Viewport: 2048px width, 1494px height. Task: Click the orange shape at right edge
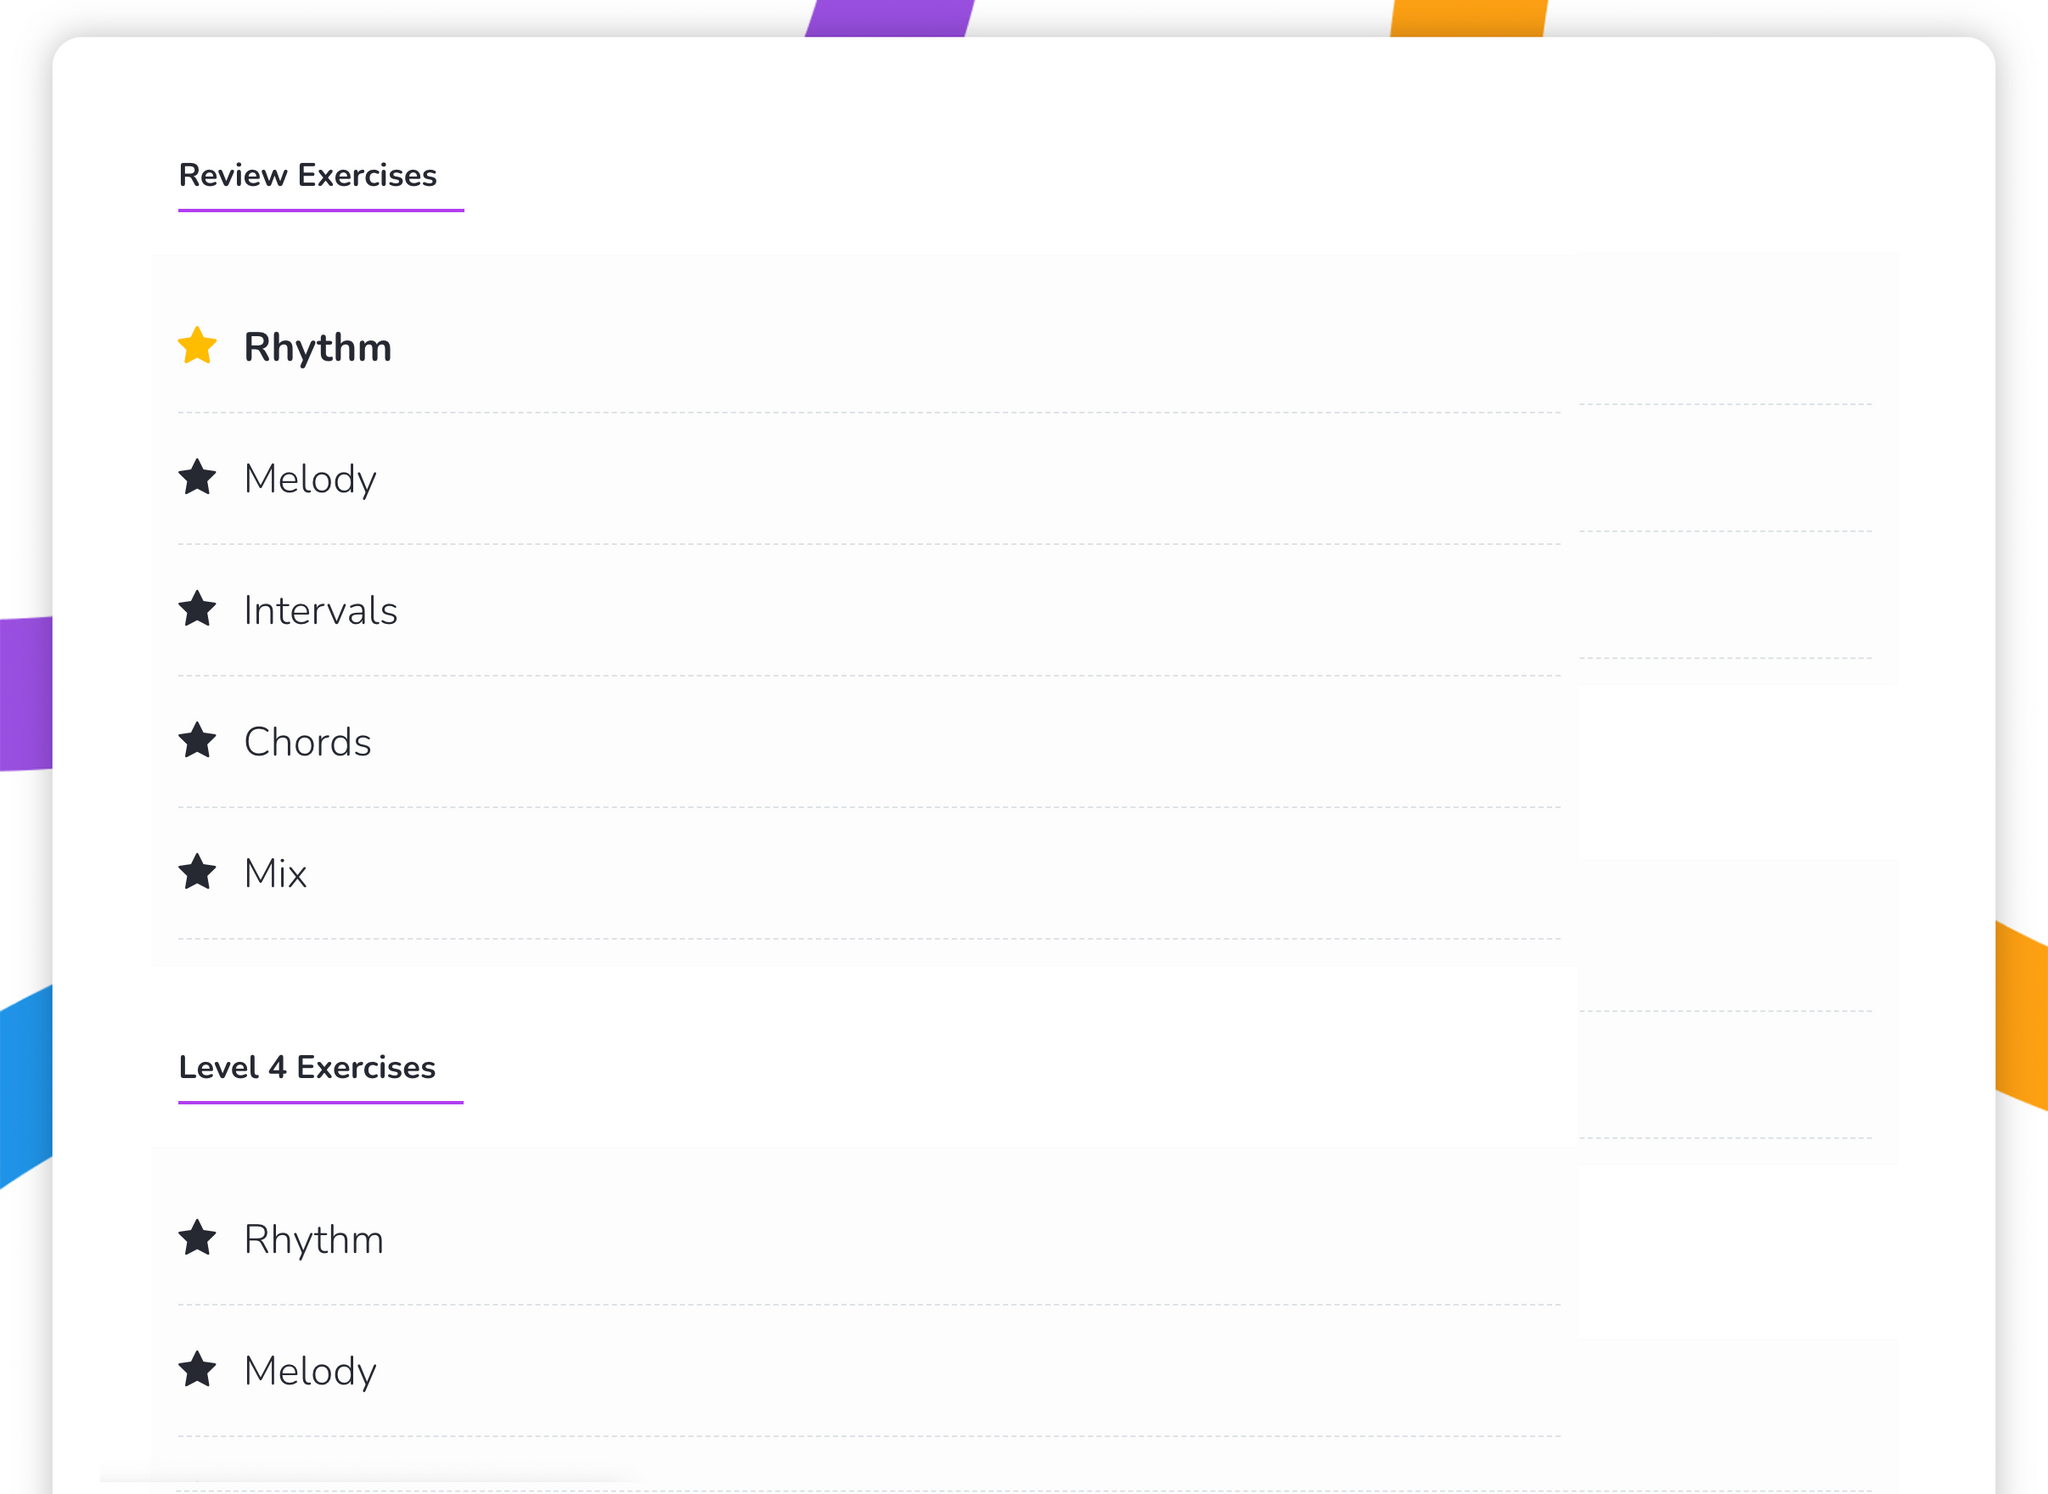(x=2022, y=1016)
